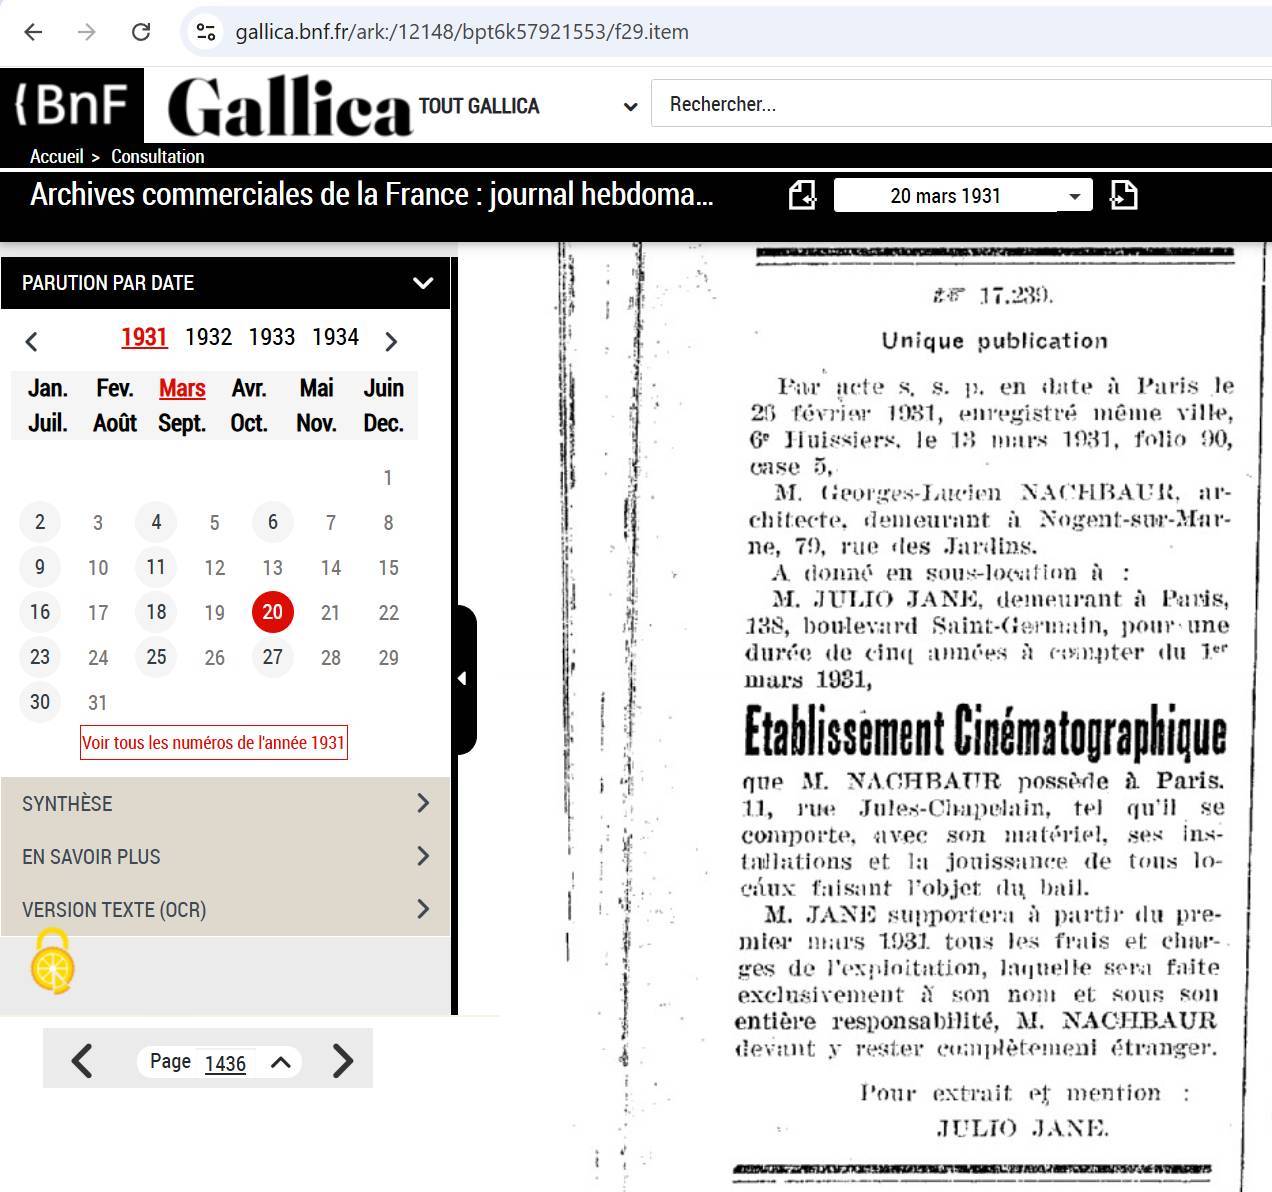Go to the previous page arrow
Image resolution: width=1272 pixels, height=1192 pixels.
pos(82,1061)
